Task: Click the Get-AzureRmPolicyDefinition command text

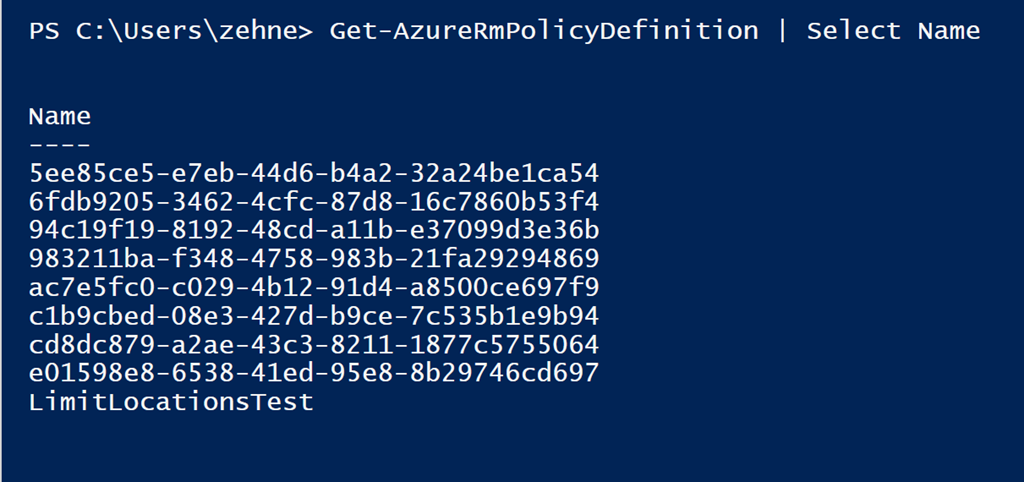Action: point(543,31)
